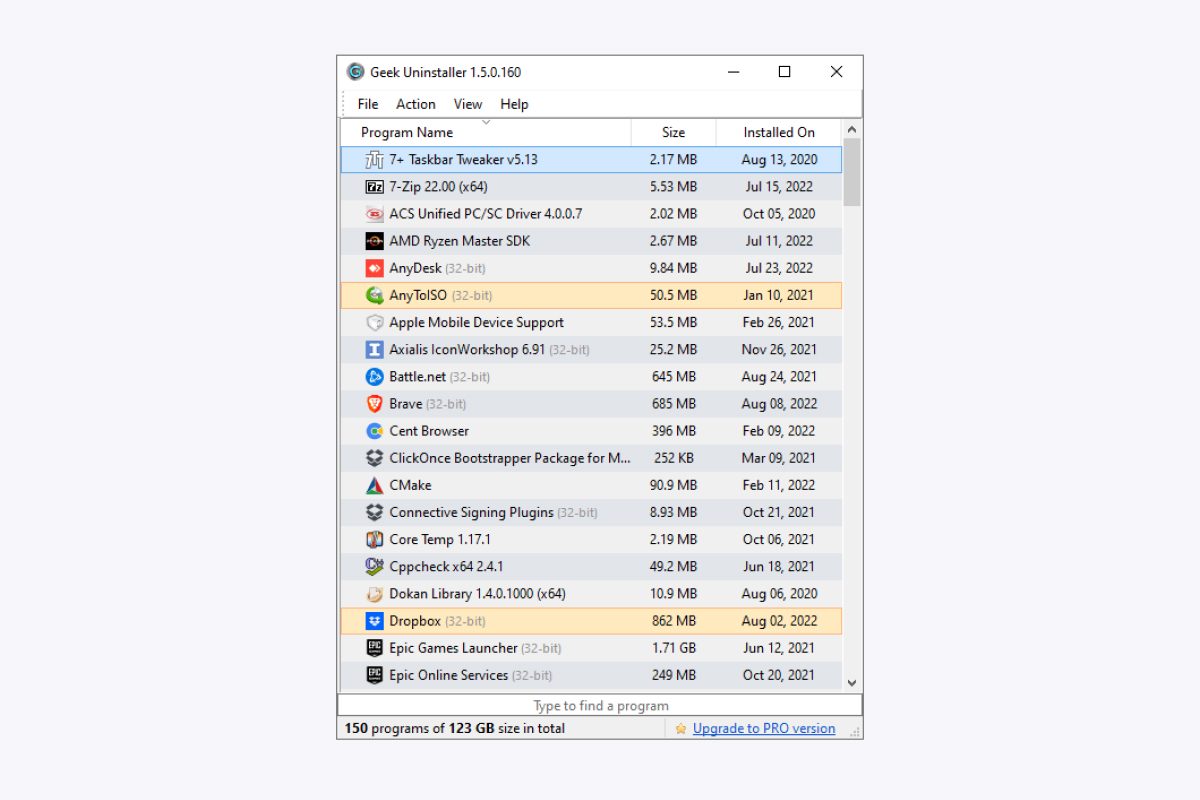Click the sort arrow above Program Name

486,121
